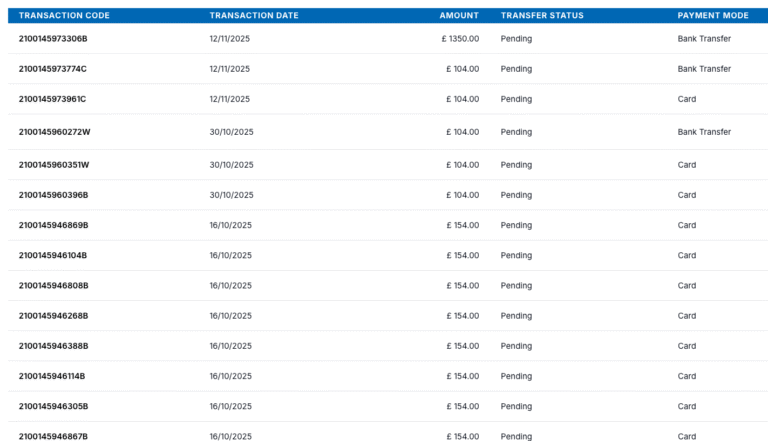Screen dimensions: 768x441
Task: Click the Transaction Date column header
Action: coord(254,16)
